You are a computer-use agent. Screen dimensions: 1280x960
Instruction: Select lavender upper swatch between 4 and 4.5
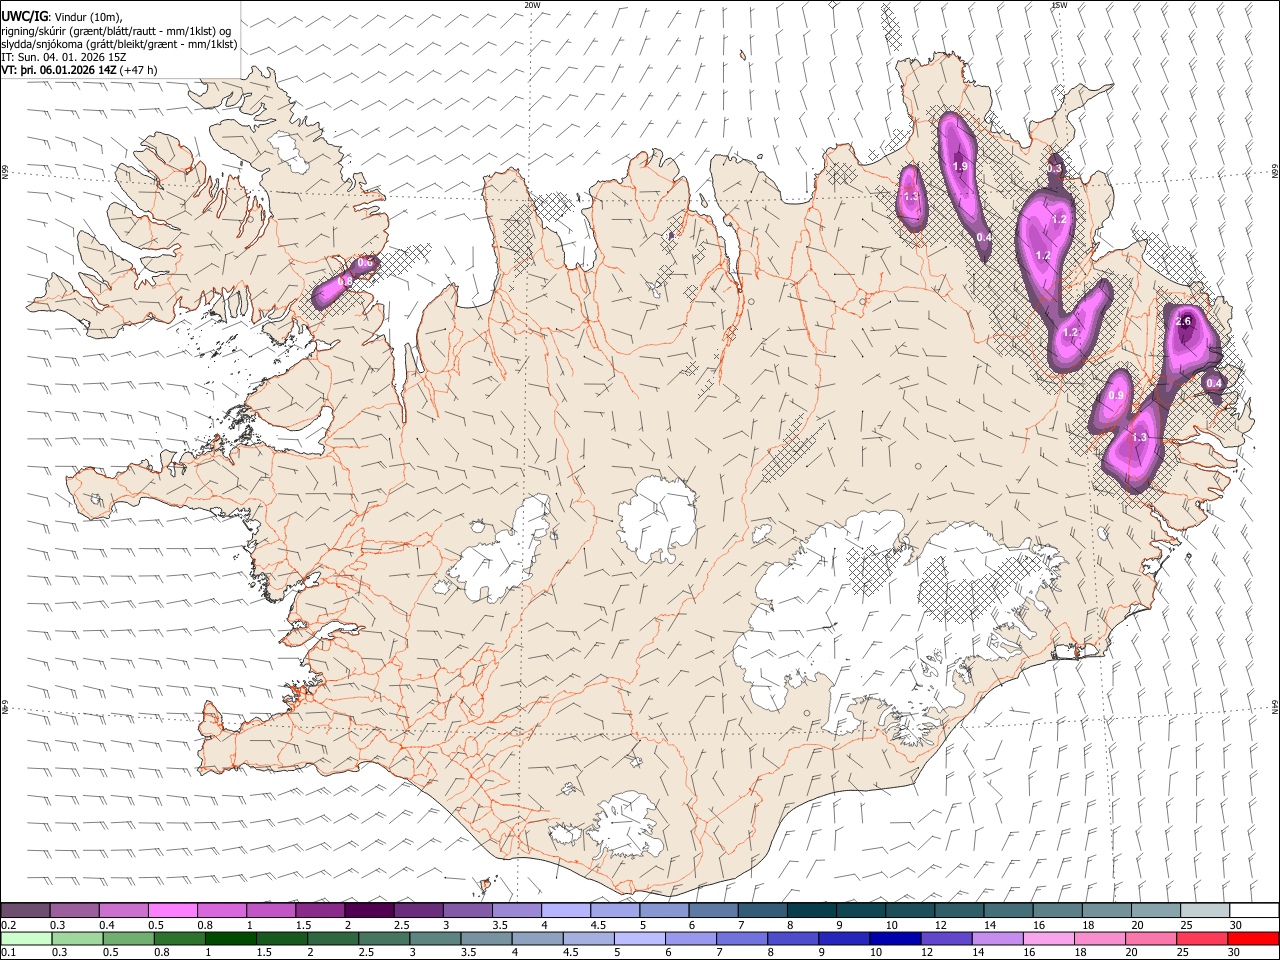pos(566,911)
